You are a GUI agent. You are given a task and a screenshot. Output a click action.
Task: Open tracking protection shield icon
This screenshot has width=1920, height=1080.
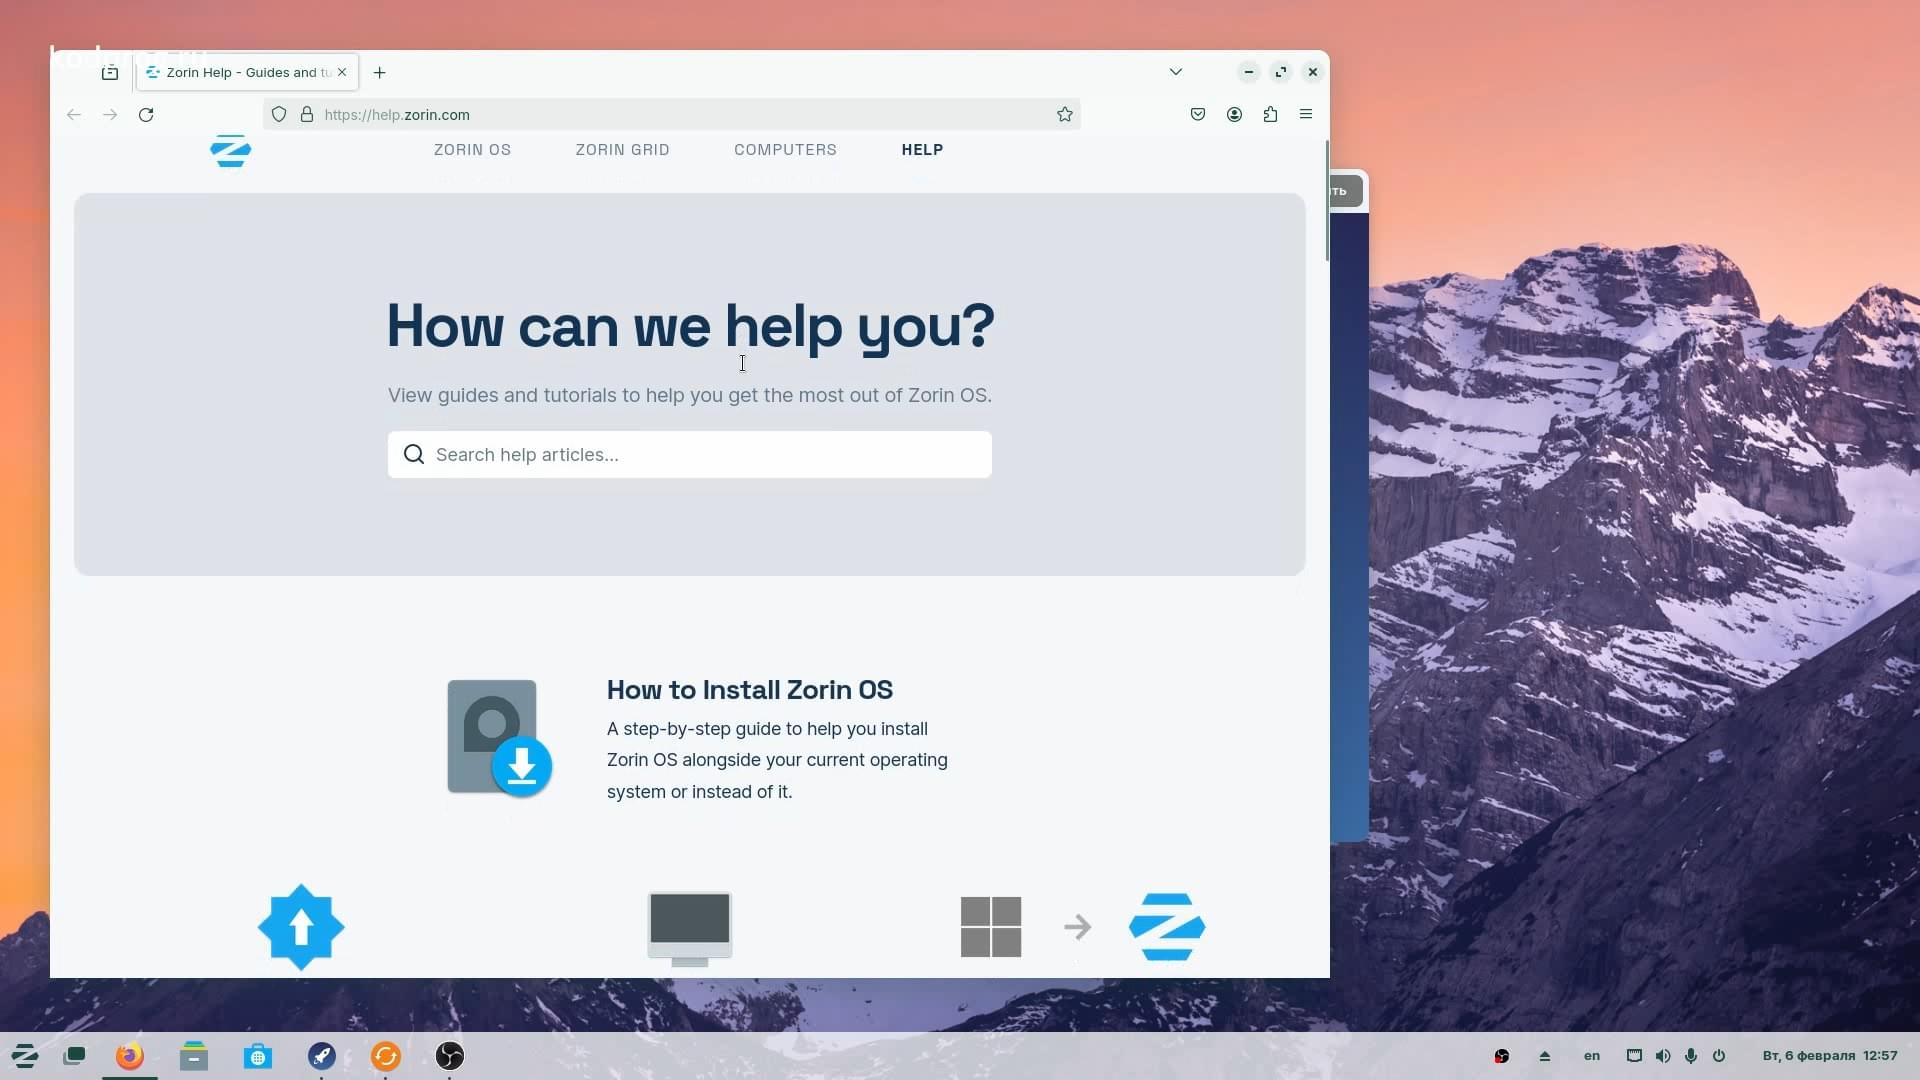279,115
